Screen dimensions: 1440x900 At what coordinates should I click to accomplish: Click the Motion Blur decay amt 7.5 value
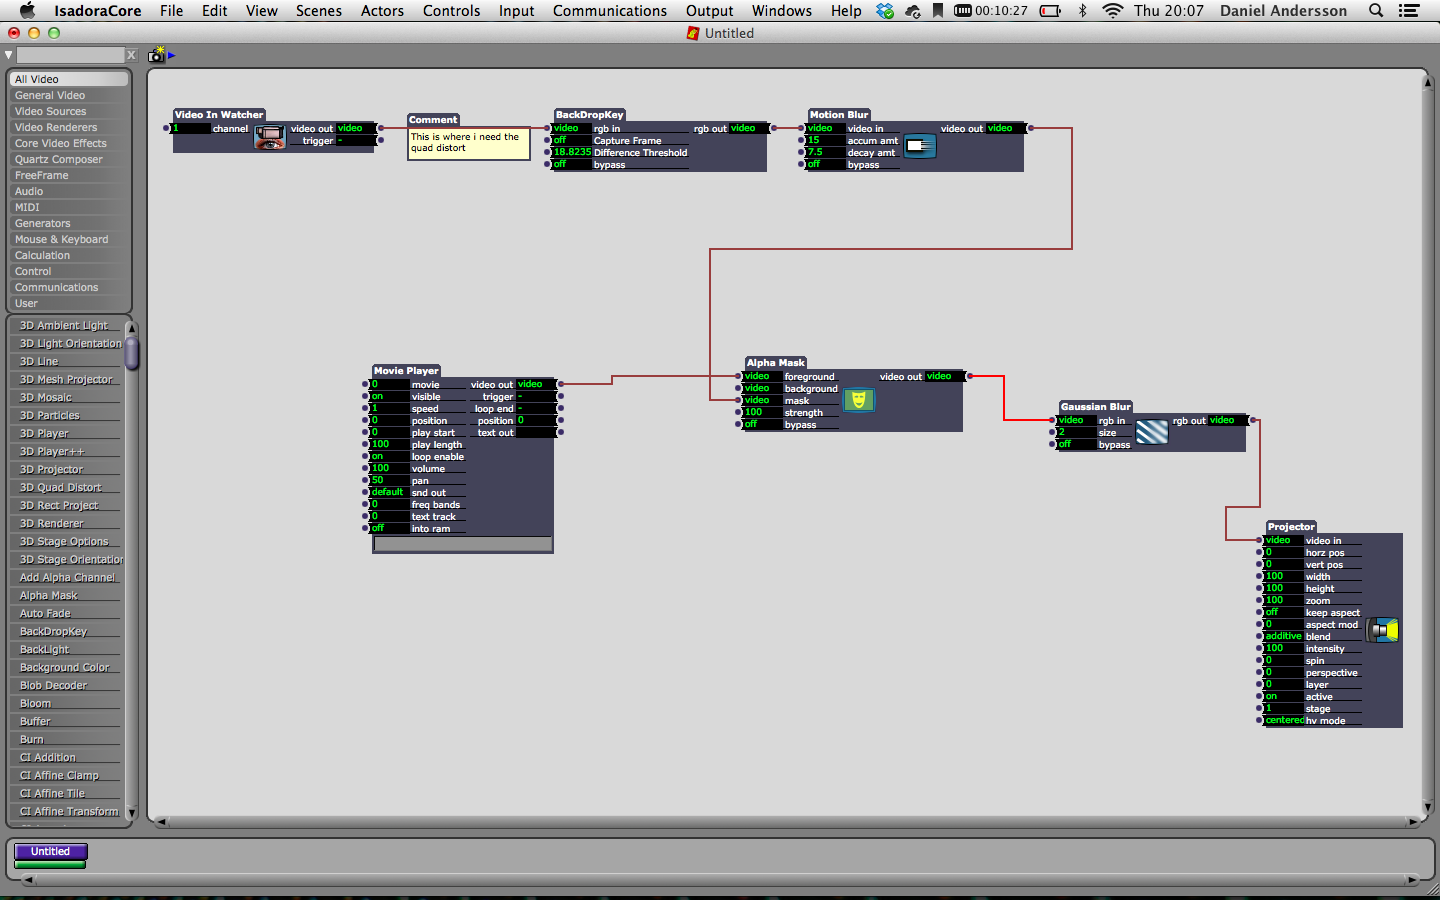(x=826, y=153)
